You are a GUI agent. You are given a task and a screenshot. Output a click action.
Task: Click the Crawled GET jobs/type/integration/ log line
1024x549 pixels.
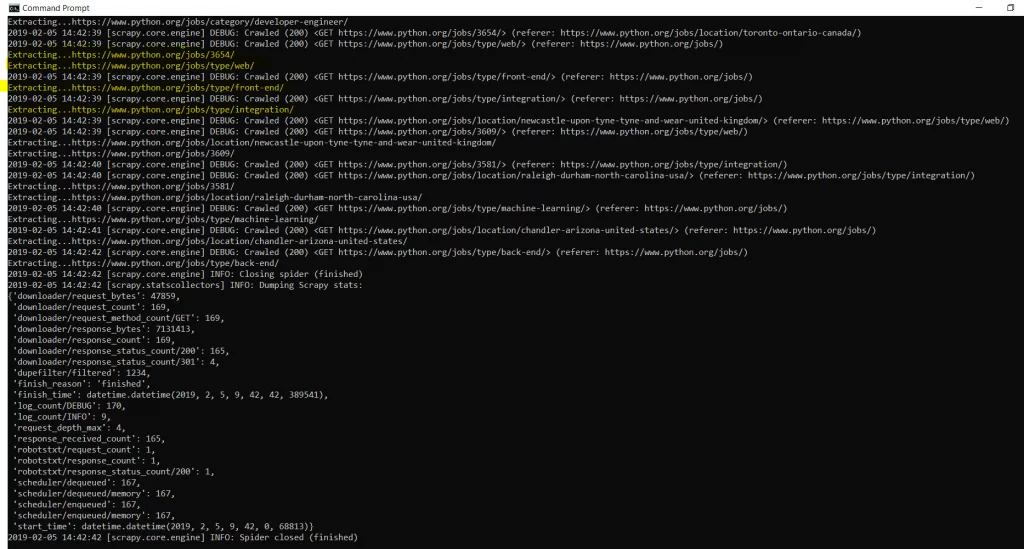pos(385,99)
